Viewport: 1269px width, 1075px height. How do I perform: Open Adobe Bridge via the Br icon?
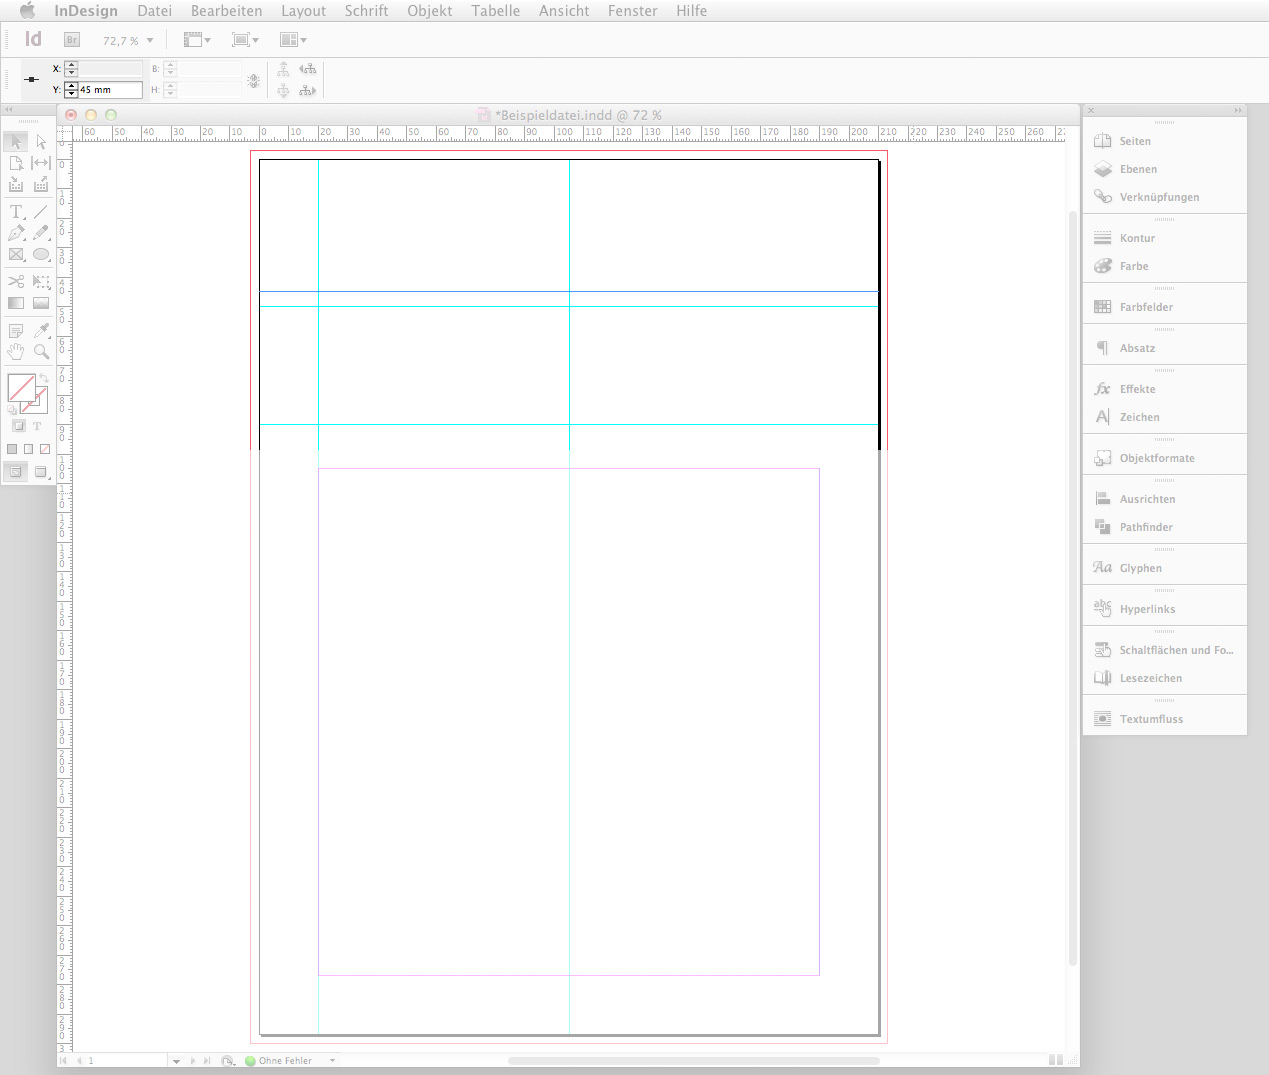coord(71,39)
